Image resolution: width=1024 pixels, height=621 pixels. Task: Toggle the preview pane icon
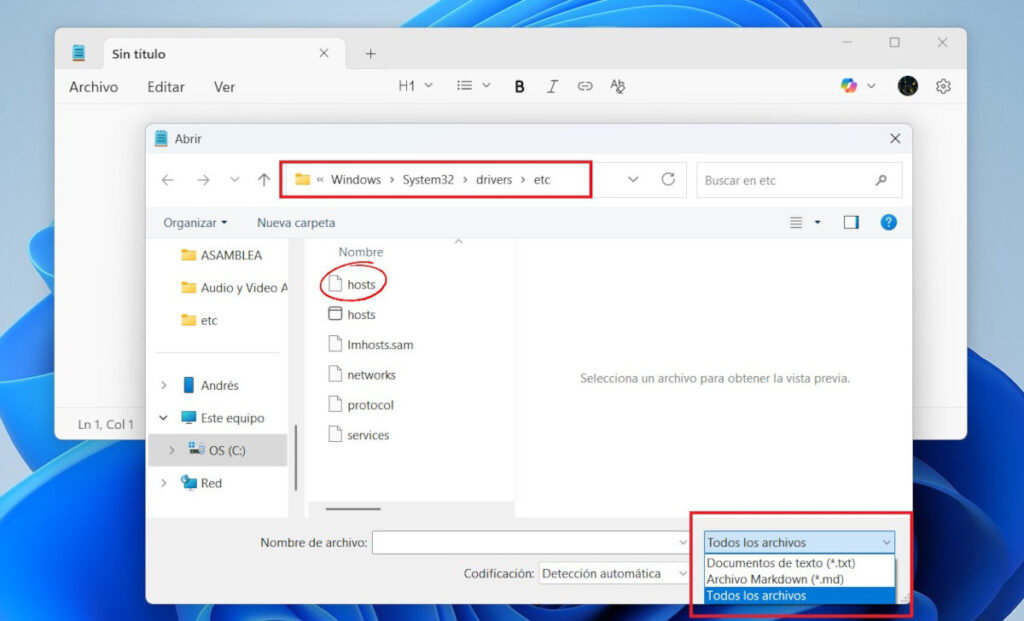click(851, 222)
